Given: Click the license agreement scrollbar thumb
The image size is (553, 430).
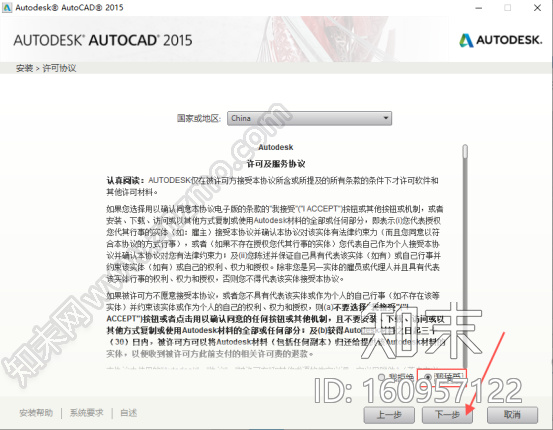Looking at the screenshot, I should click(465, 151).
